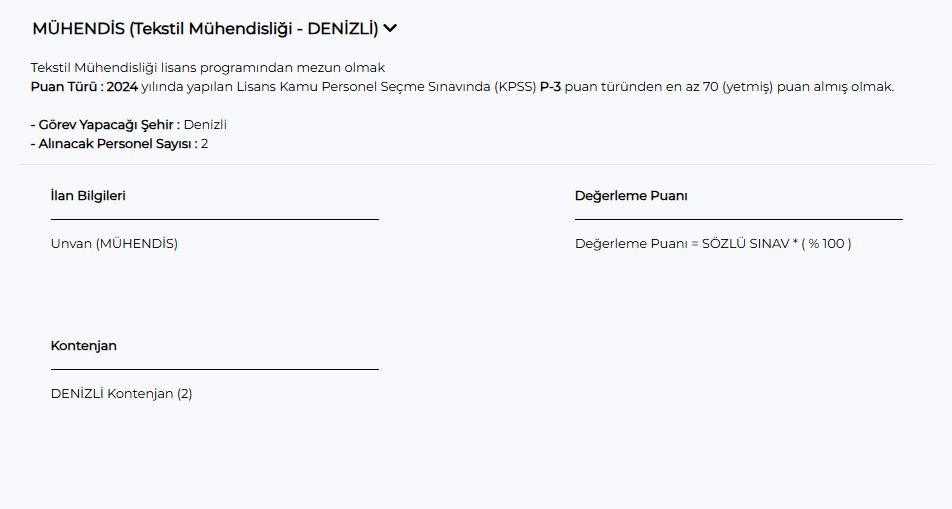Click the Denizli city value
Viewport: 952px width, 509px height.
205,125
